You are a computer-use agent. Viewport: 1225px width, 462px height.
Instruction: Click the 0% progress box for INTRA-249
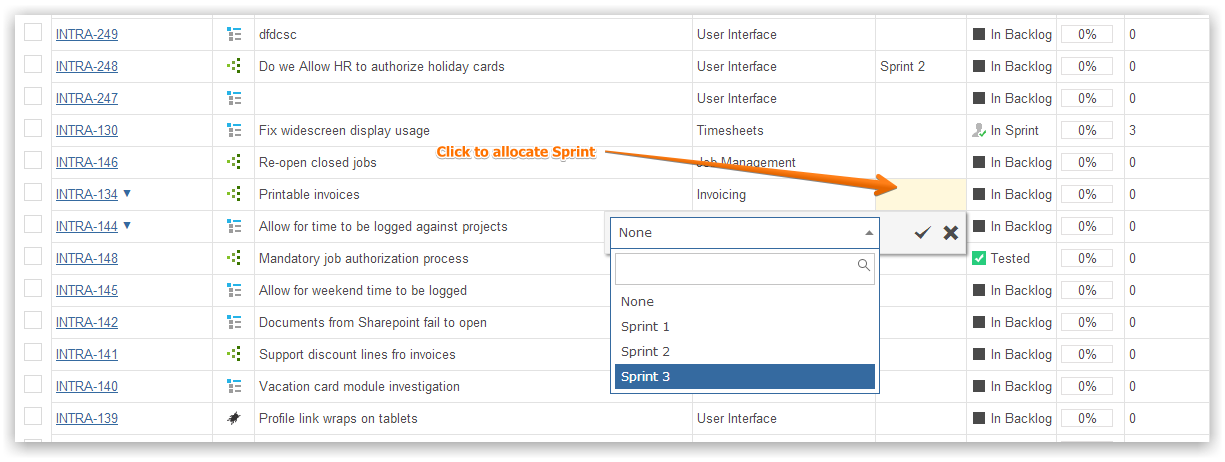[x=1087, y=34]
